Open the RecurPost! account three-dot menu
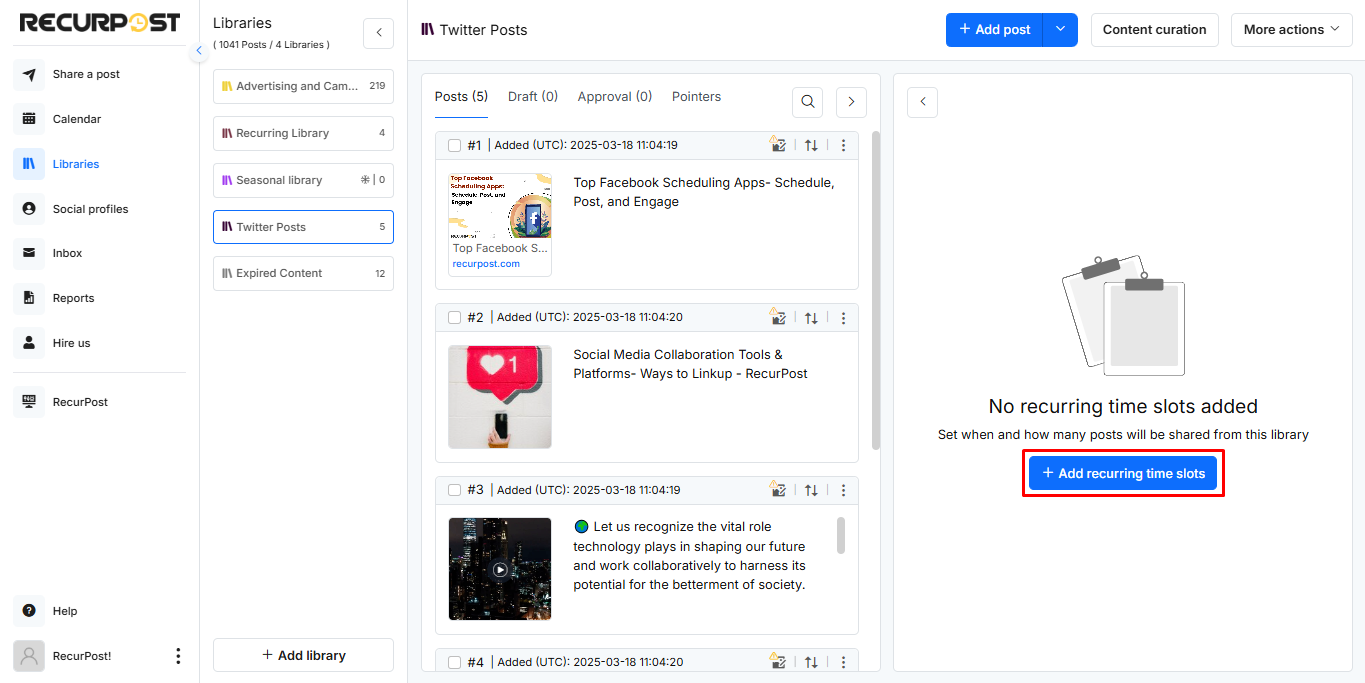Viewport: 1365px width, 683px height. [178, 656]
